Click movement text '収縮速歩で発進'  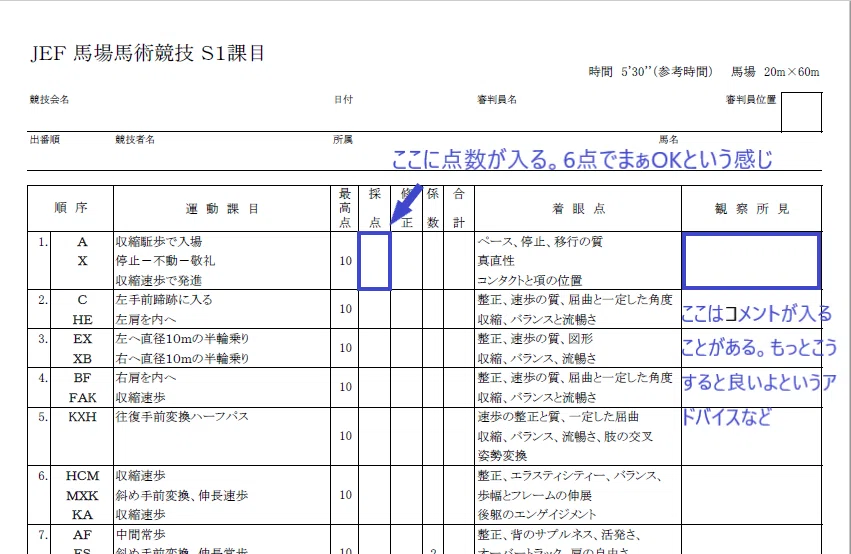(158, 281)
